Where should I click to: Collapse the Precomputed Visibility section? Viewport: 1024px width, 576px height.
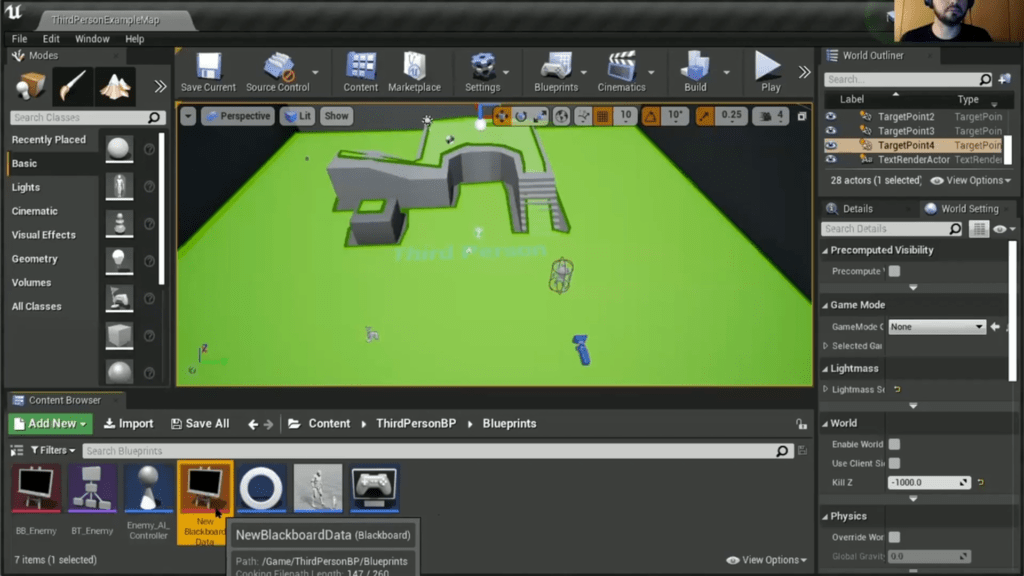coord(825,250)
